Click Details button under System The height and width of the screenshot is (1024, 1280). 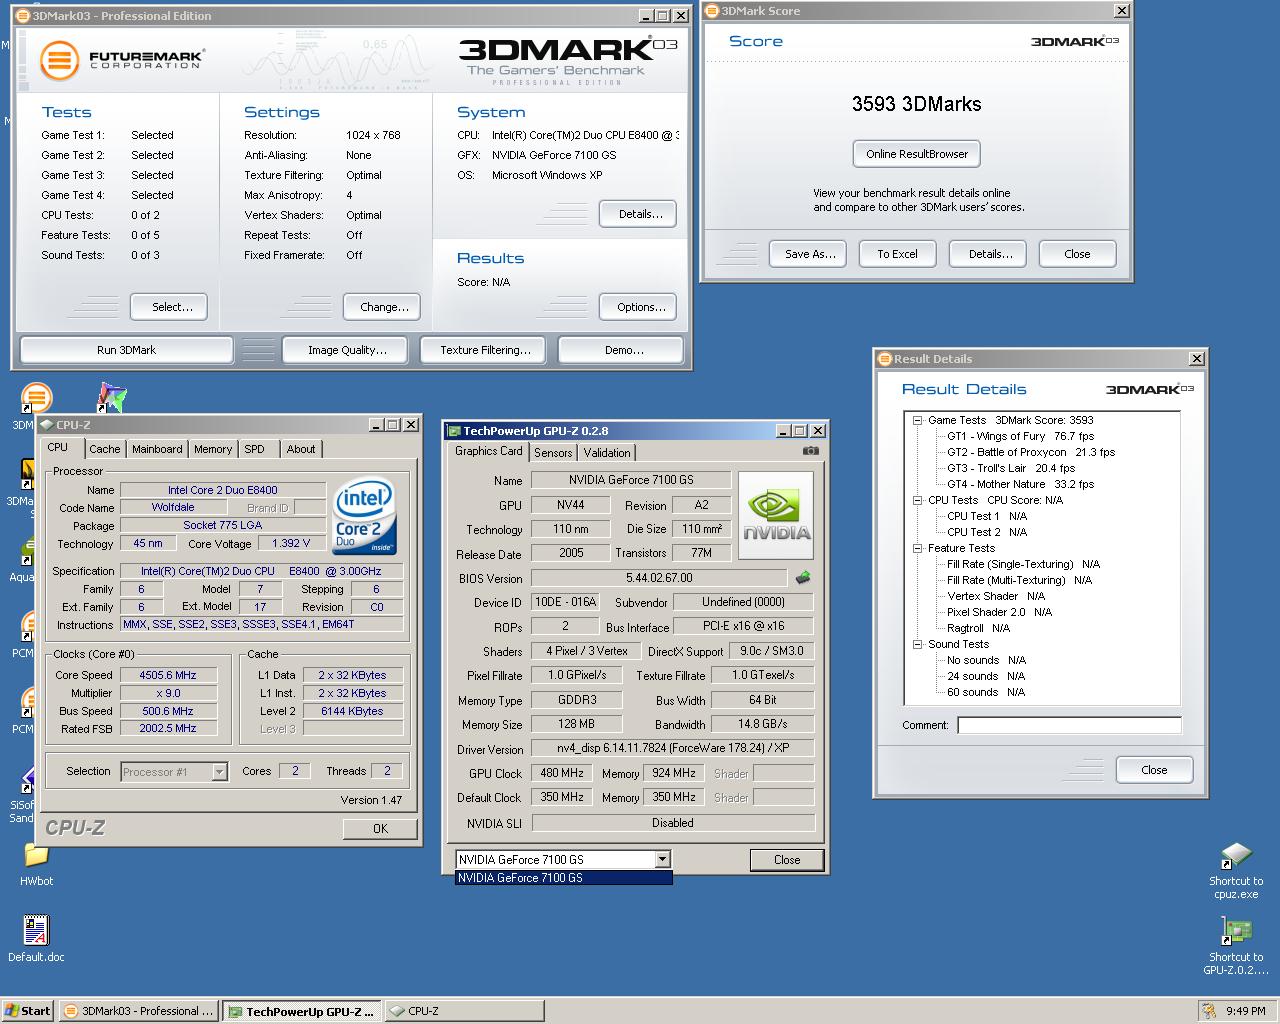(640, 214)
